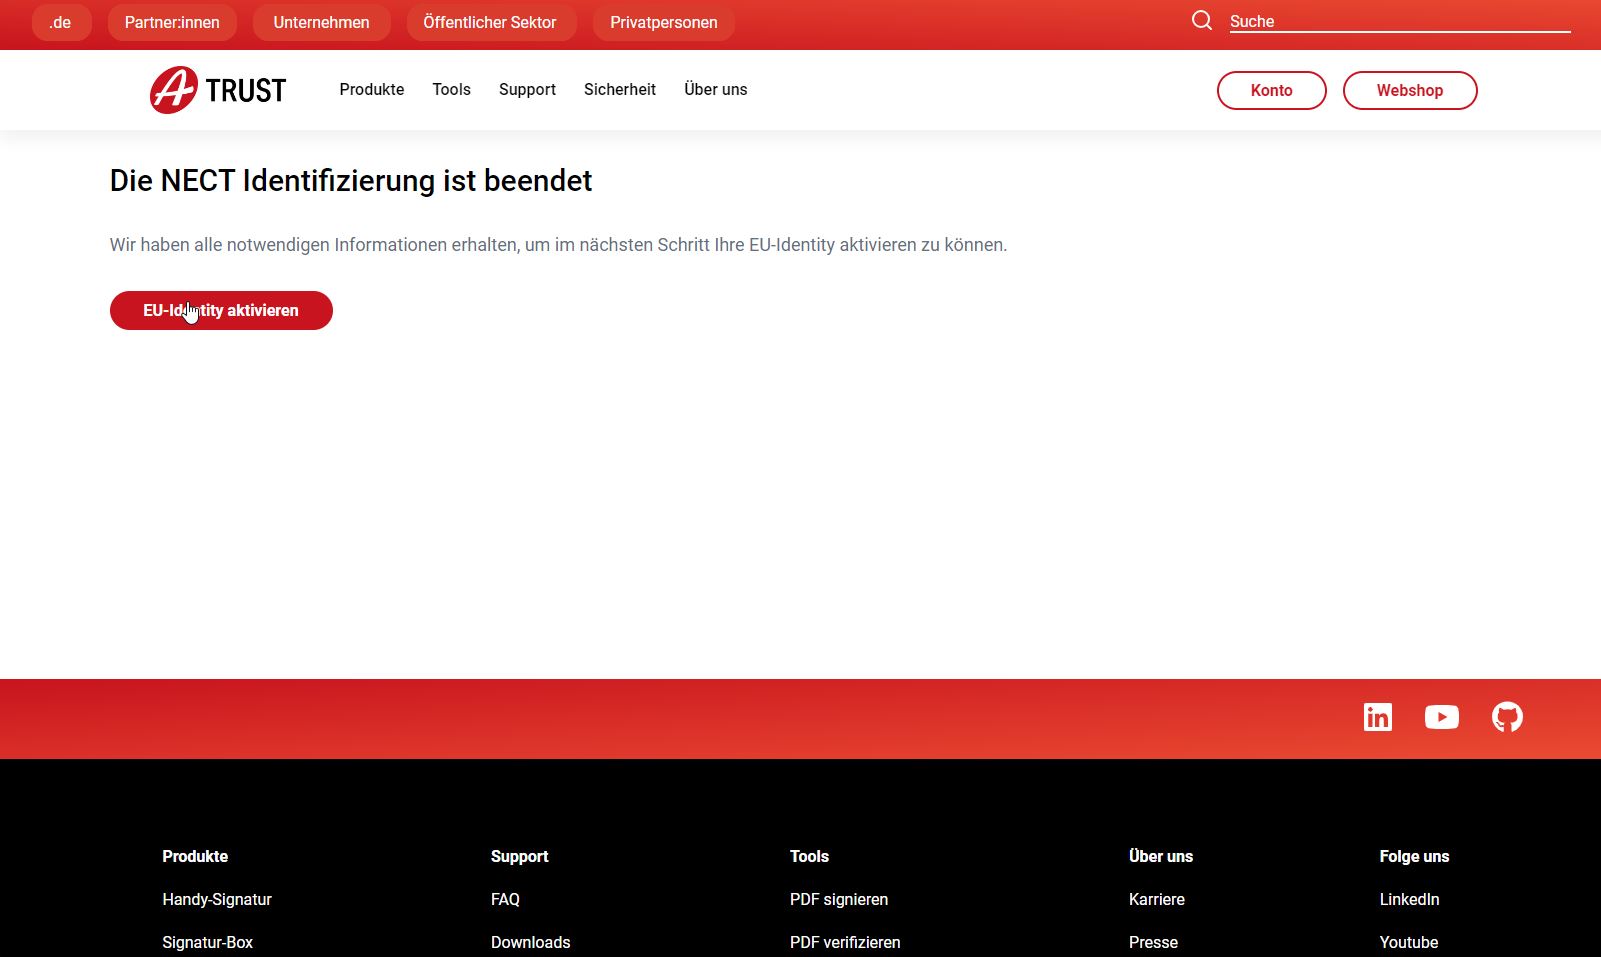
Task: Expand the Support navigation menu
Action: pyautogui.click(x=527, y=89)
